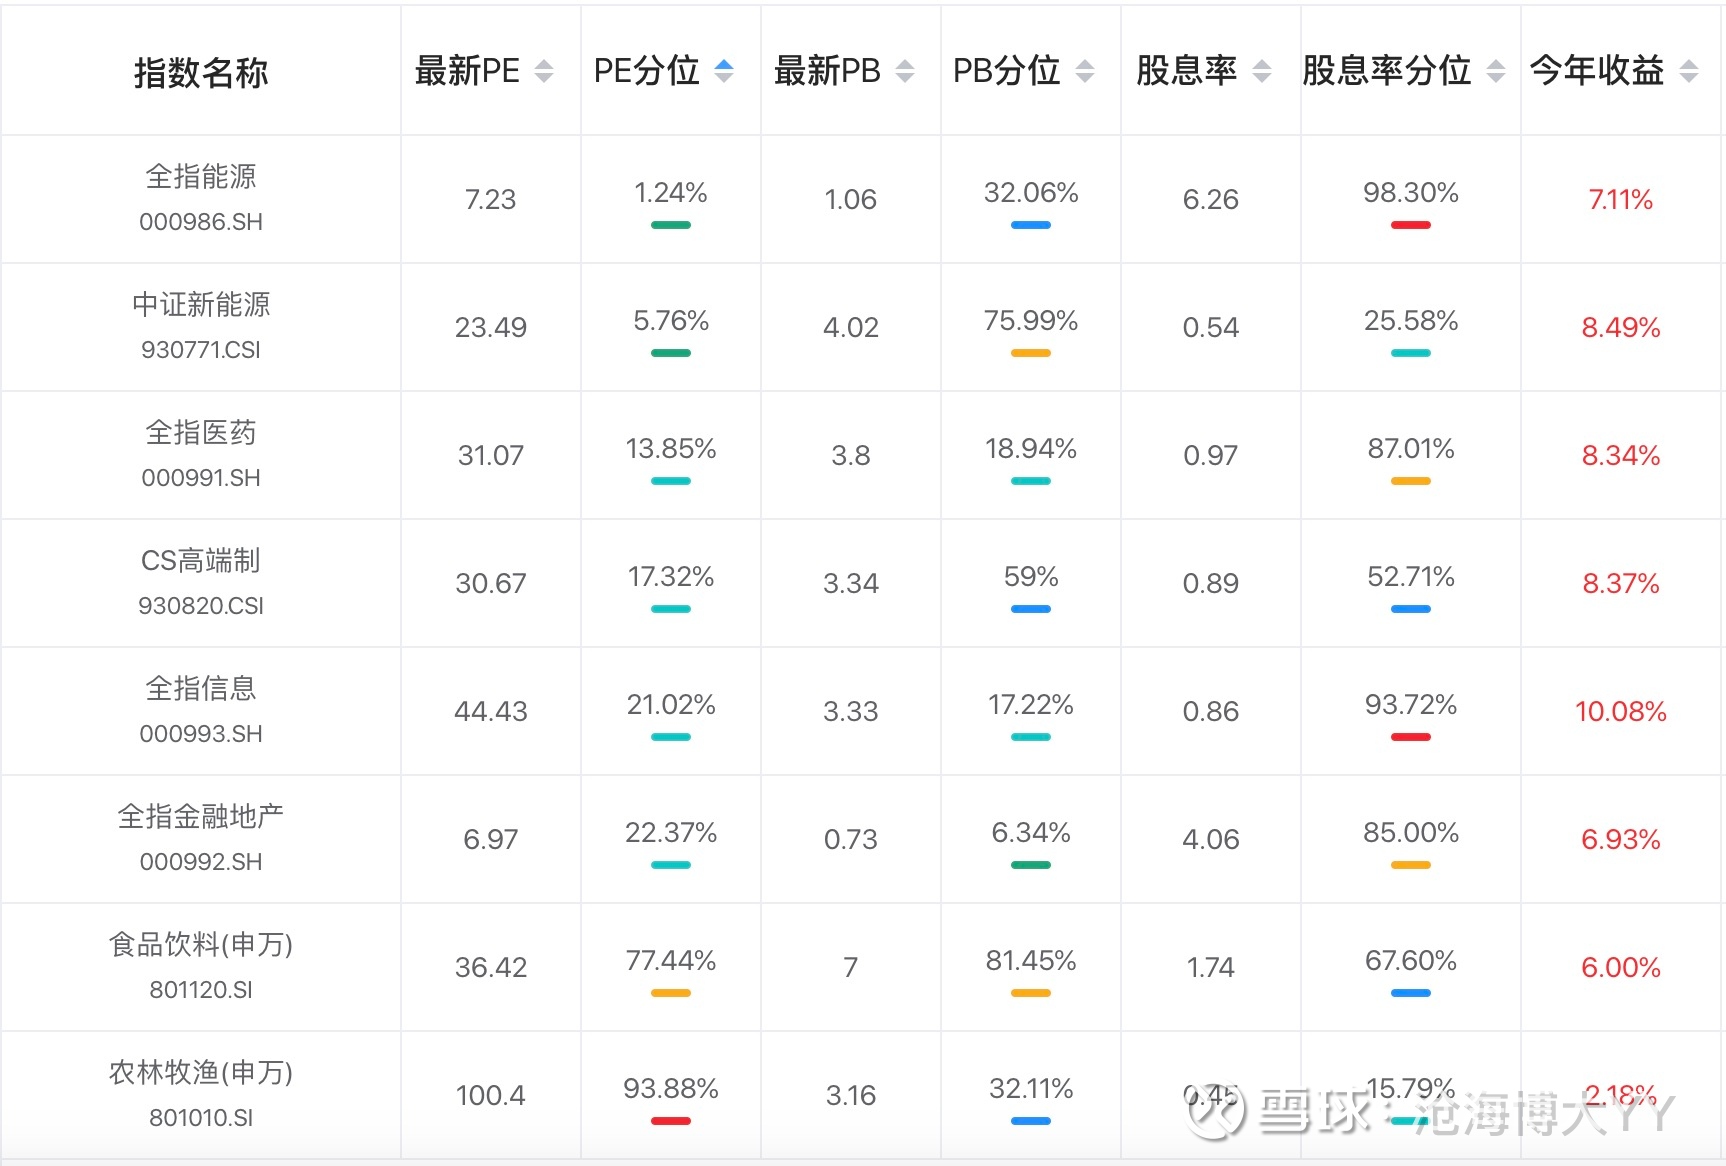Select index code 000991.SH
1726x1166 pixels.
pyautogui.click(x=201, y=478)
